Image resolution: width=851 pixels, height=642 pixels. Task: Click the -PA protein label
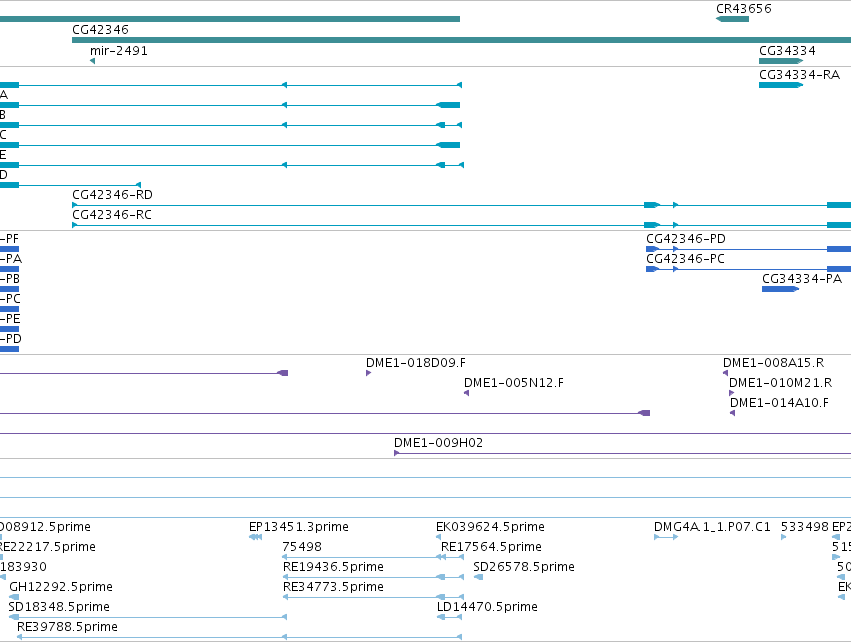[x=11, y=259]
